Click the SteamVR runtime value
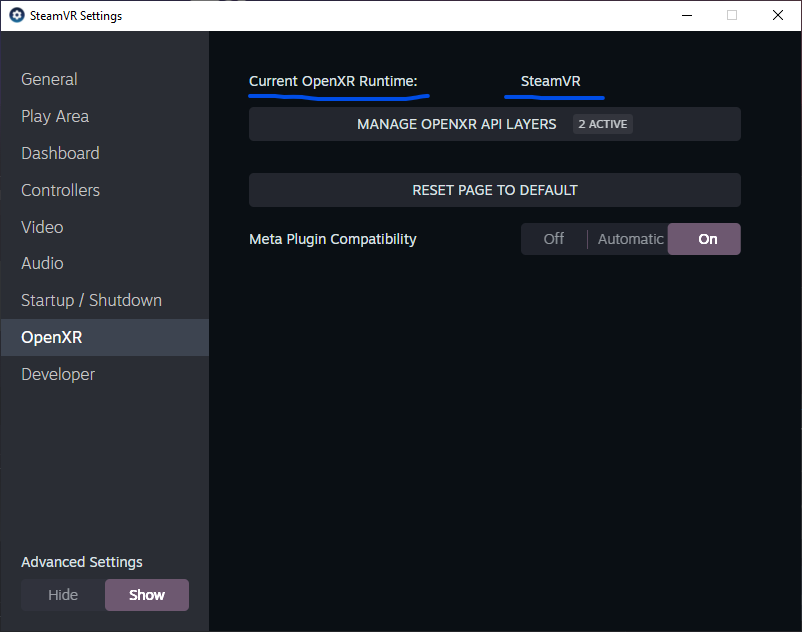 click(x=550, y=81)
